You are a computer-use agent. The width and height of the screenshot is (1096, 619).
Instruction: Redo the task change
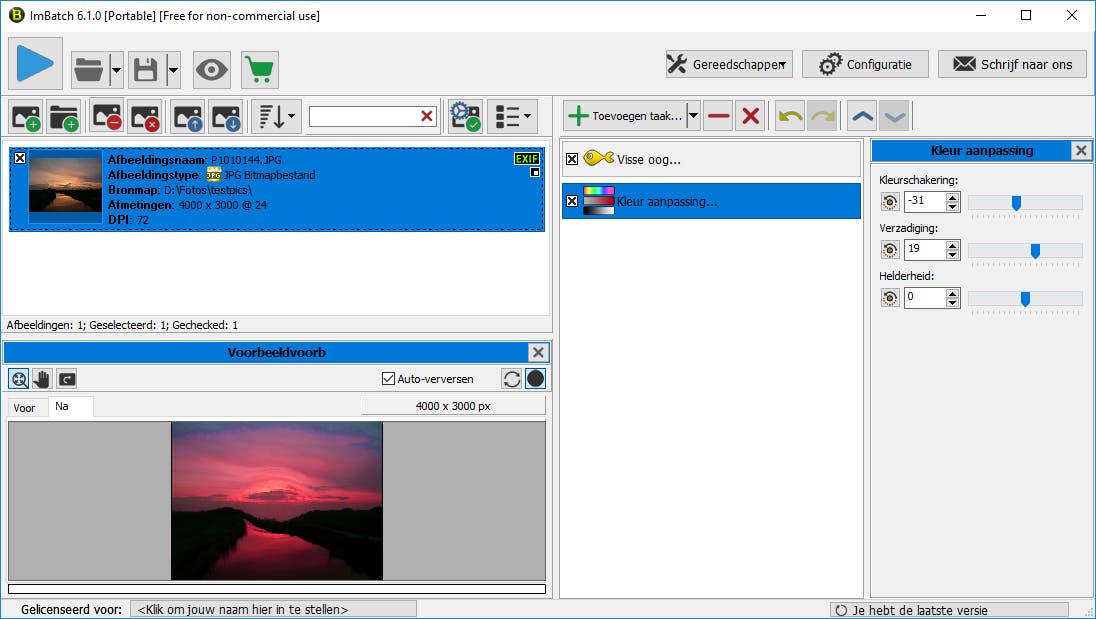click(823, 116)
